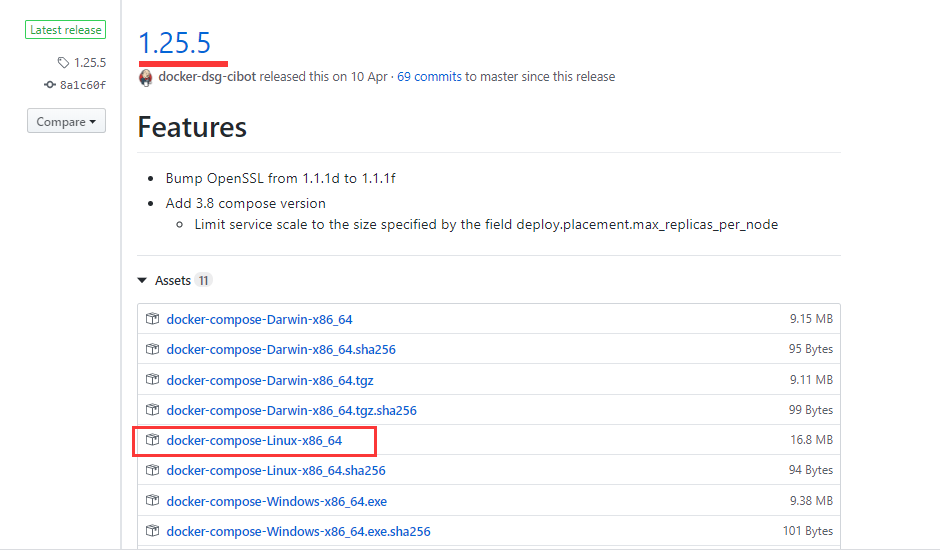Click package icon for docker-compose-Windows-x86_64.exe
This screenshot has width=940, height=555.
pos(152,500)
